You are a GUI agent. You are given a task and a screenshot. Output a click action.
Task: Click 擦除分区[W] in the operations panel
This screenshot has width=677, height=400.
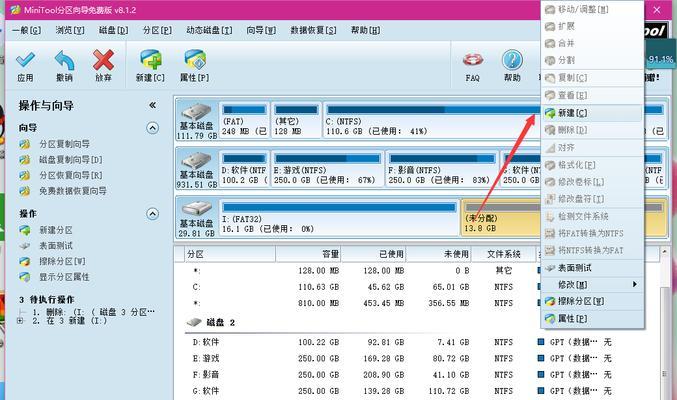tap(62, 261)
